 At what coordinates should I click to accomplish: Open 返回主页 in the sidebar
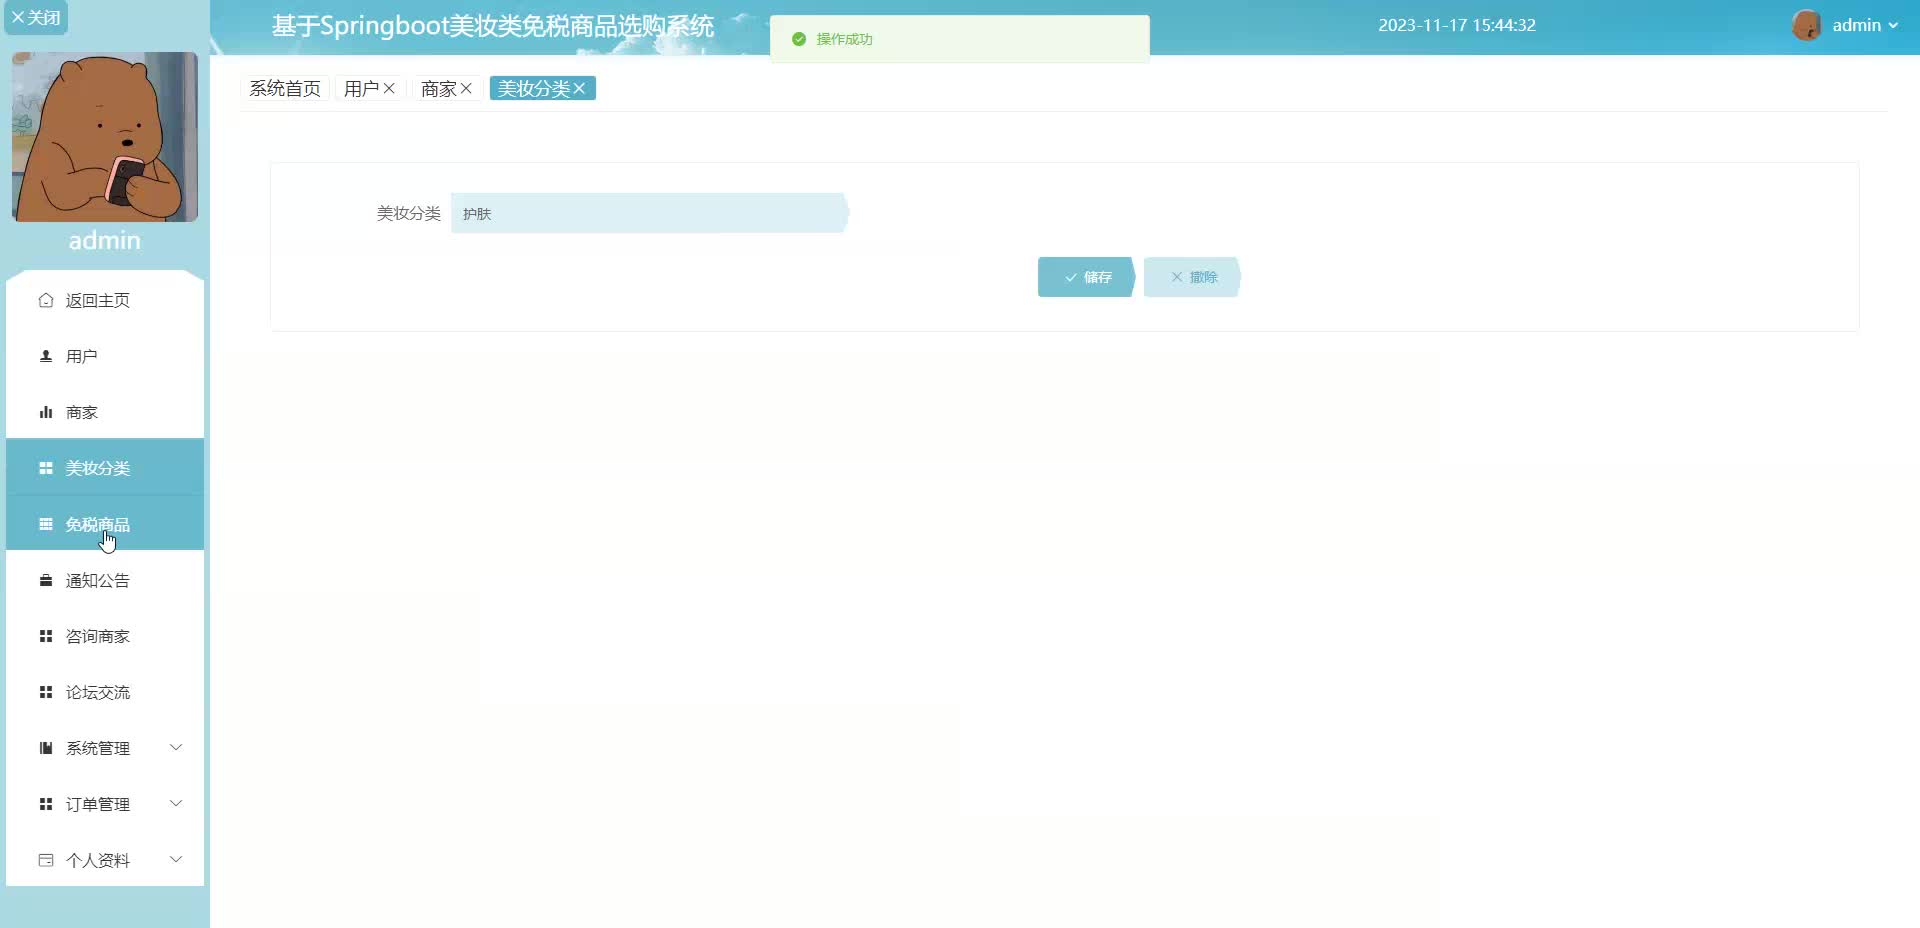(x=105, y=300)
